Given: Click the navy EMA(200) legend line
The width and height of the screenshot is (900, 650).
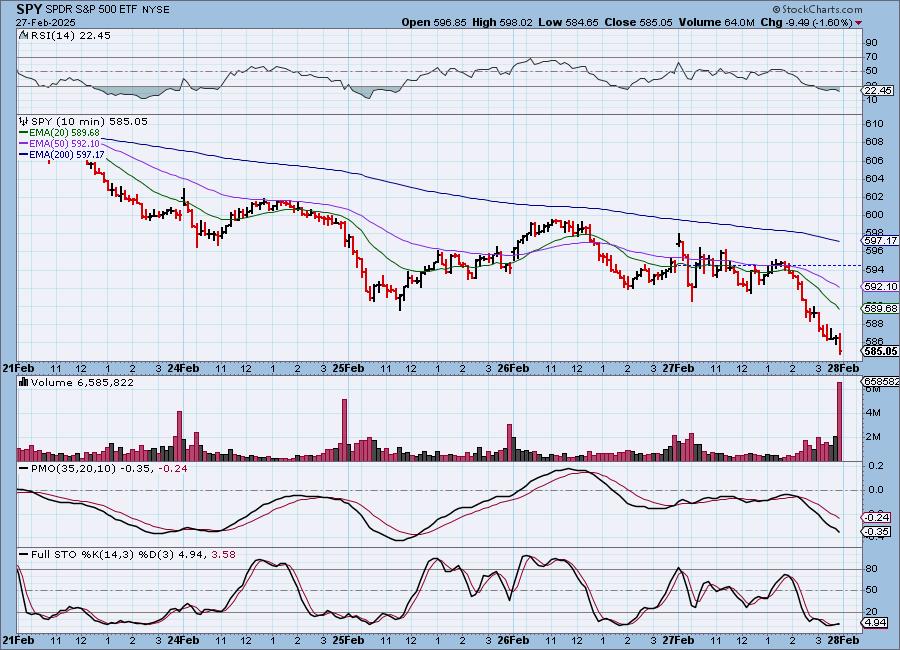Looking at the screenshot, I should [24, 155].
